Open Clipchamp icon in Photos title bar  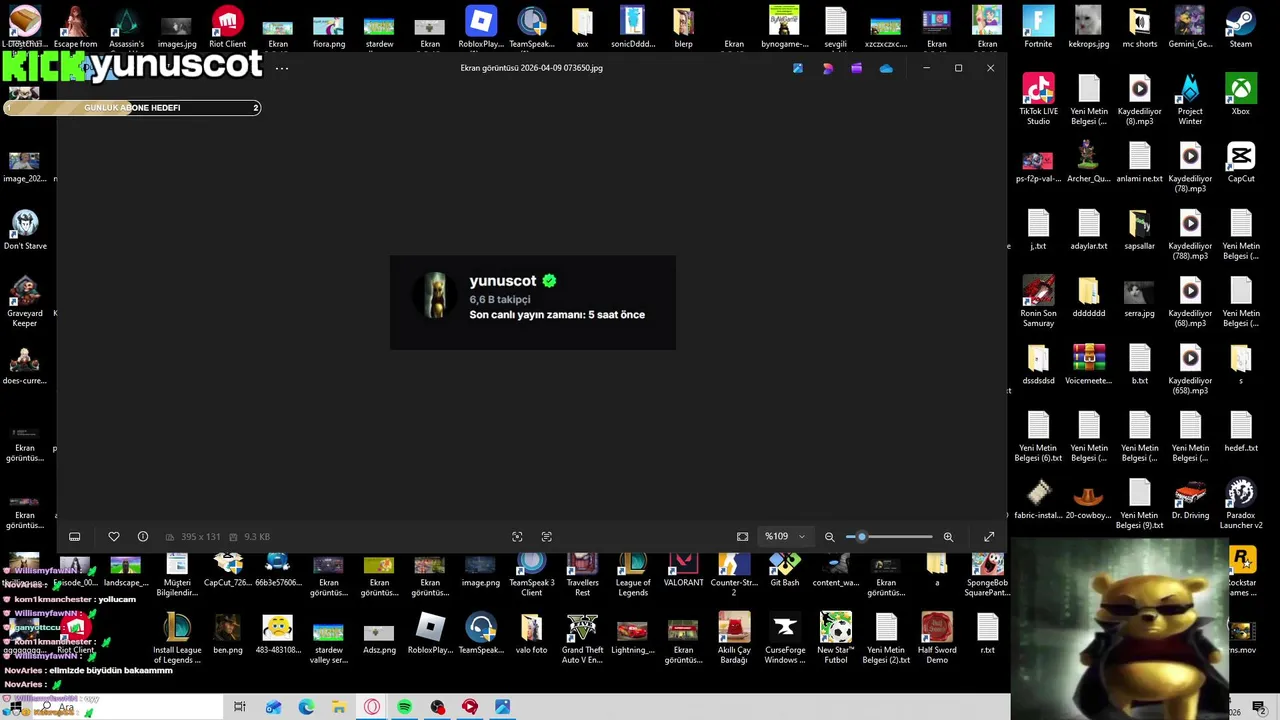(x=856, y=68)
